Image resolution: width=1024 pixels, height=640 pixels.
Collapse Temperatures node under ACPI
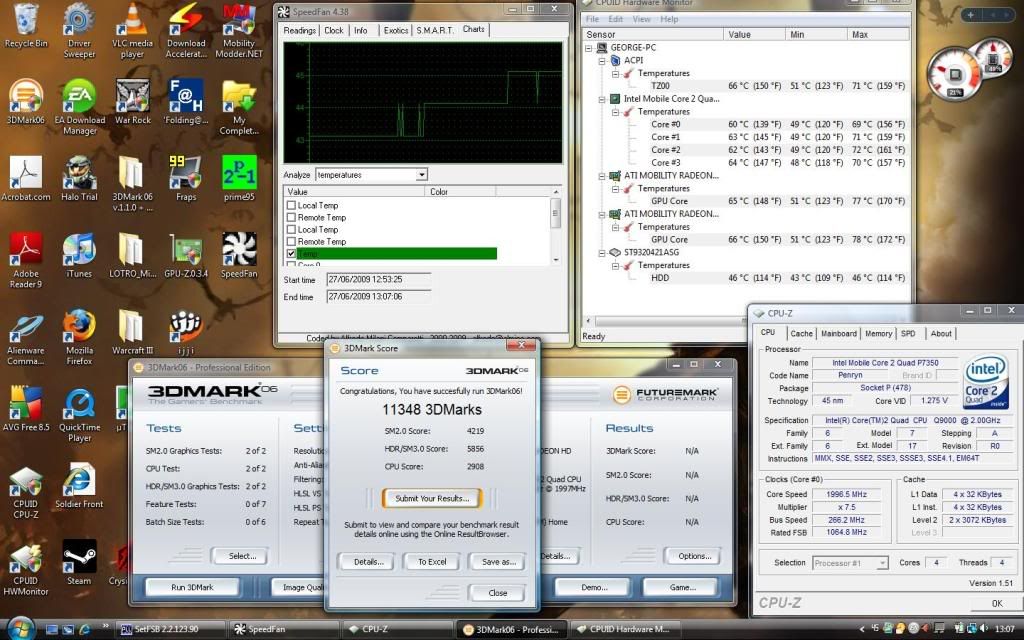pyautogui.click(x=615, y=73)
